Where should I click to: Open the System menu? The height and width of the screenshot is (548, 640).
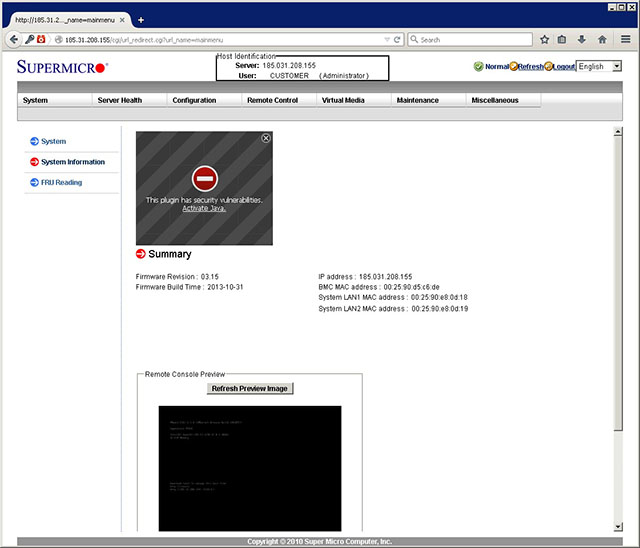55,100
